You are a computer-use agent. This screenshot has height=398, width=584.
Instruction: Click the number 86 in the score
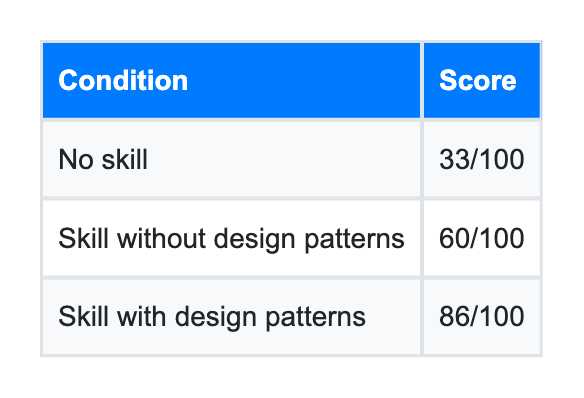click(454, 317)
